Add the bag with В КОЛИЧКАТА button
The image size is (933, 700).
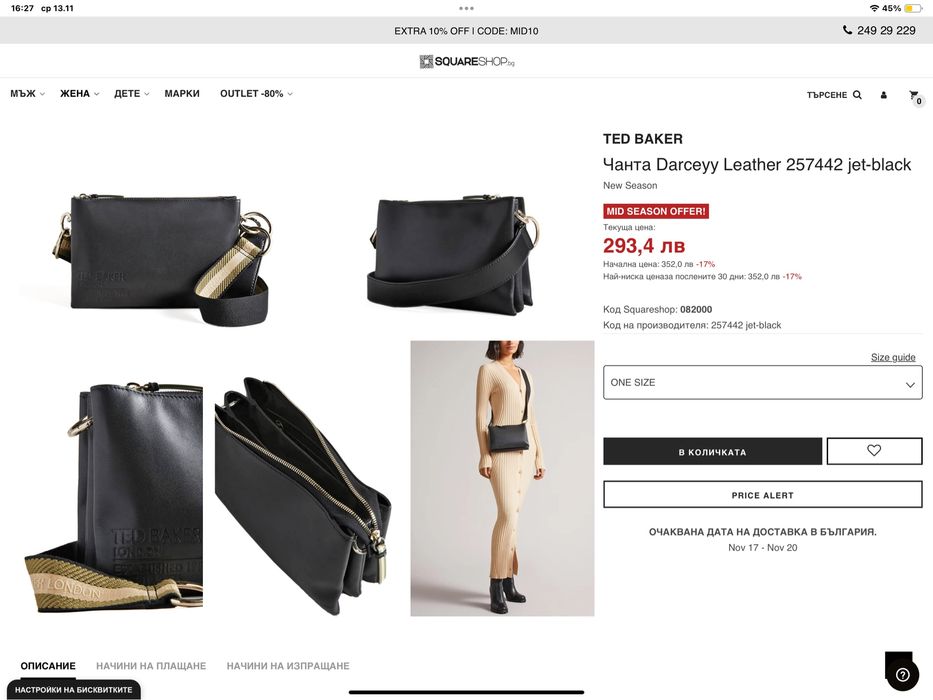pyautogui.click(x=712, y=452)
